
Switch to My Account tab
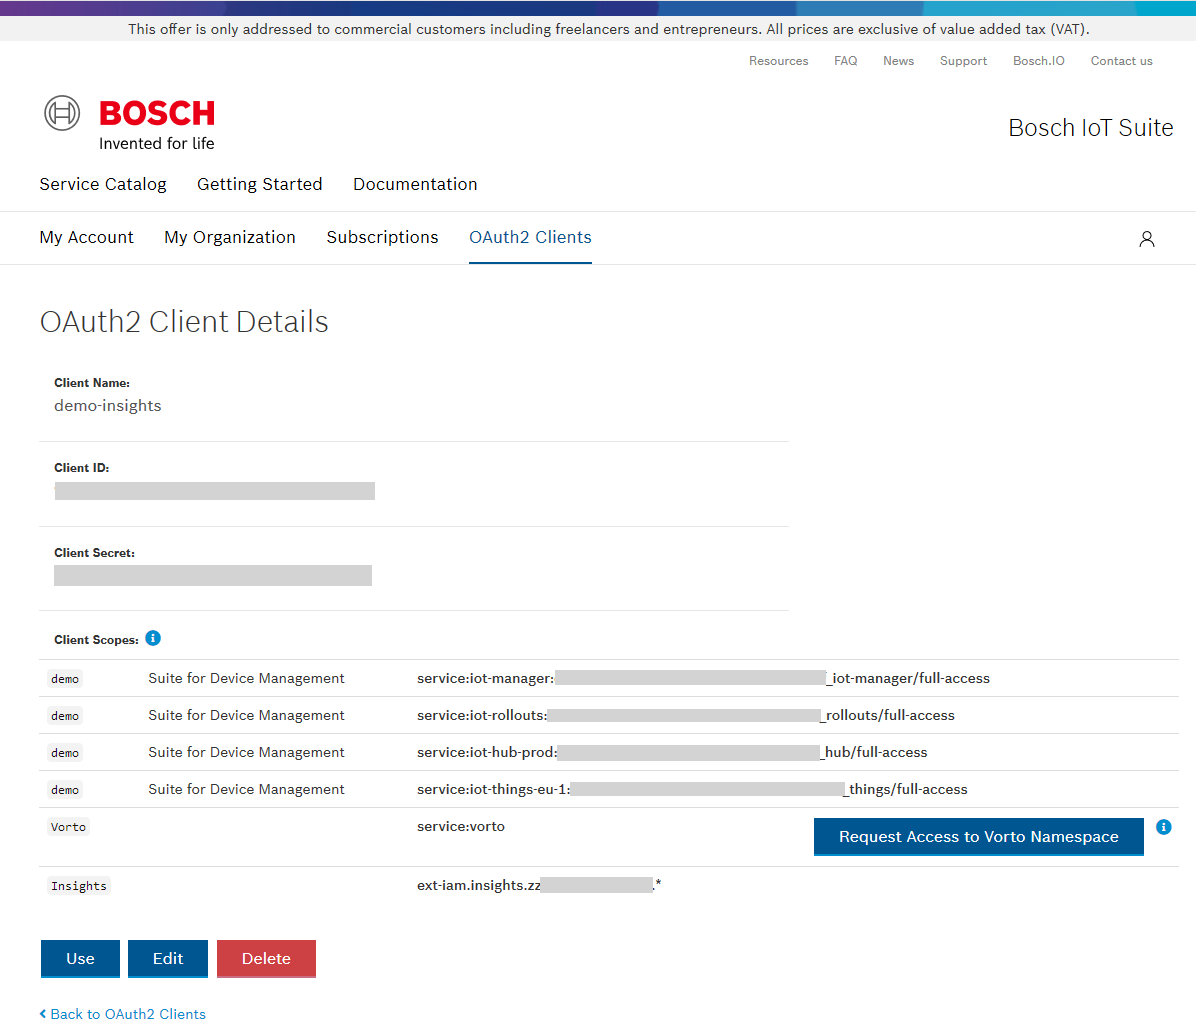point(86,237)
